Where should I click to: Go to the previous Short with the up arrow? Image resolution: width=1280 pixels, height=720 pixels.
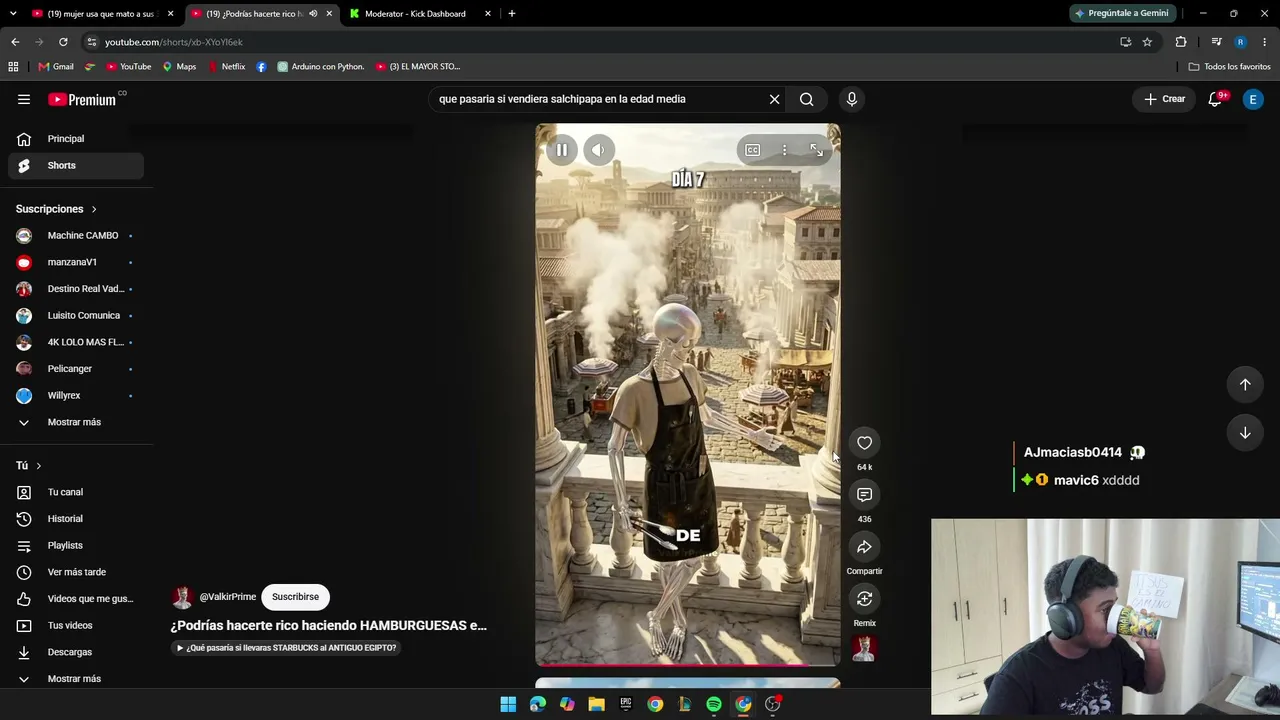pos(1245,384)
